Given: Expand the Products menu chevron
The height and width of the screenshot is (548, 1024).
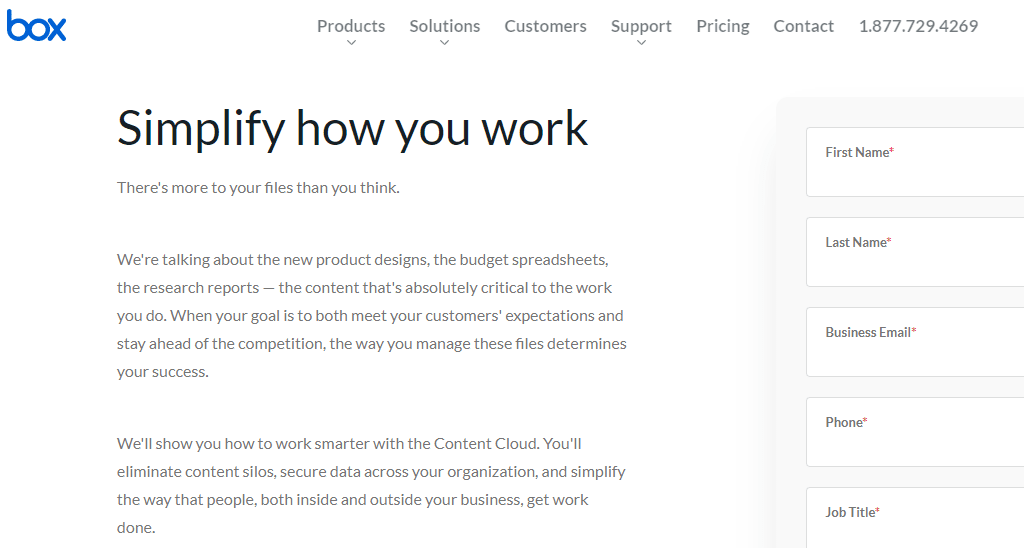Looking at the screenshot, I should tap(351, 43).
